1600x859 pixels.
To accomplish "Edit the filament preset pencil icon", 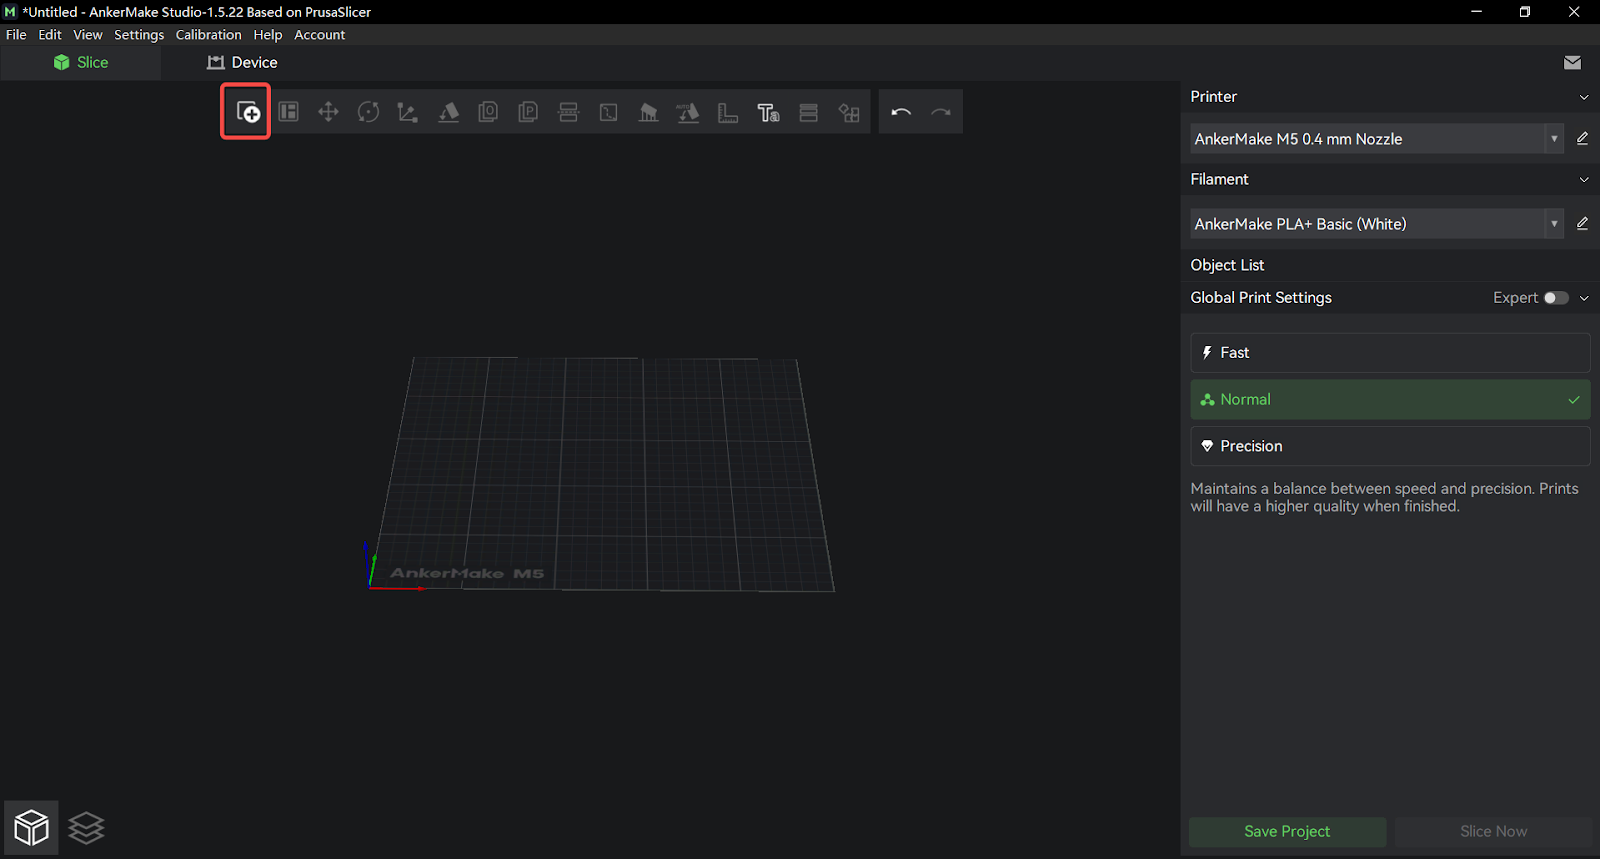I will click(x=1582, y=223).
